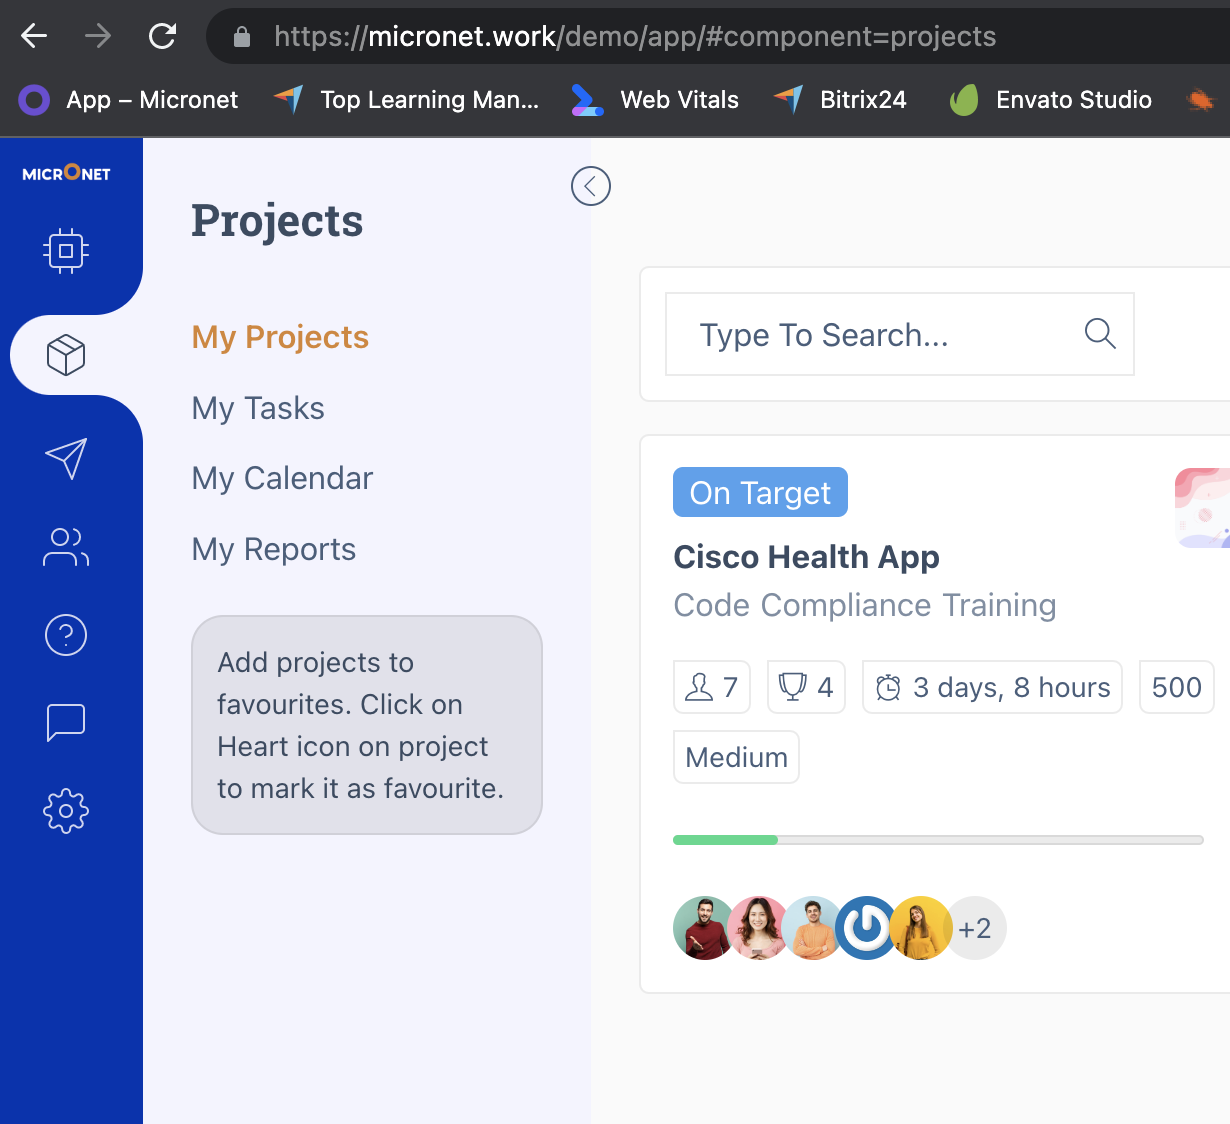Click the 3 days, 8 hours time badge
Image resolution: width=1230 pixels, height=1124 pixels.
[x=992, y=687]
